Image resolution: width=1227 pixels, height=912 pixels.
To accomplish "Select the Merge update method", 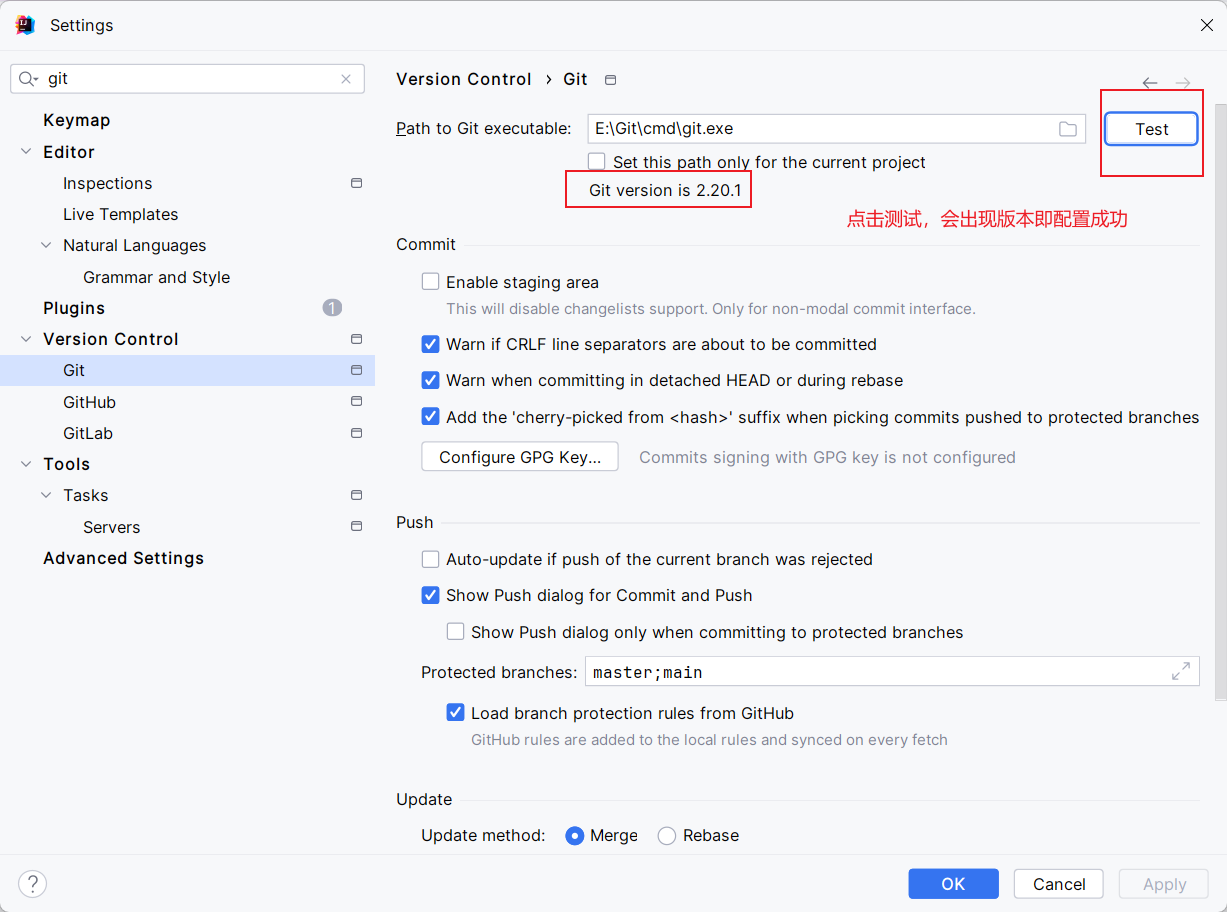I will (x=575, y=836).
